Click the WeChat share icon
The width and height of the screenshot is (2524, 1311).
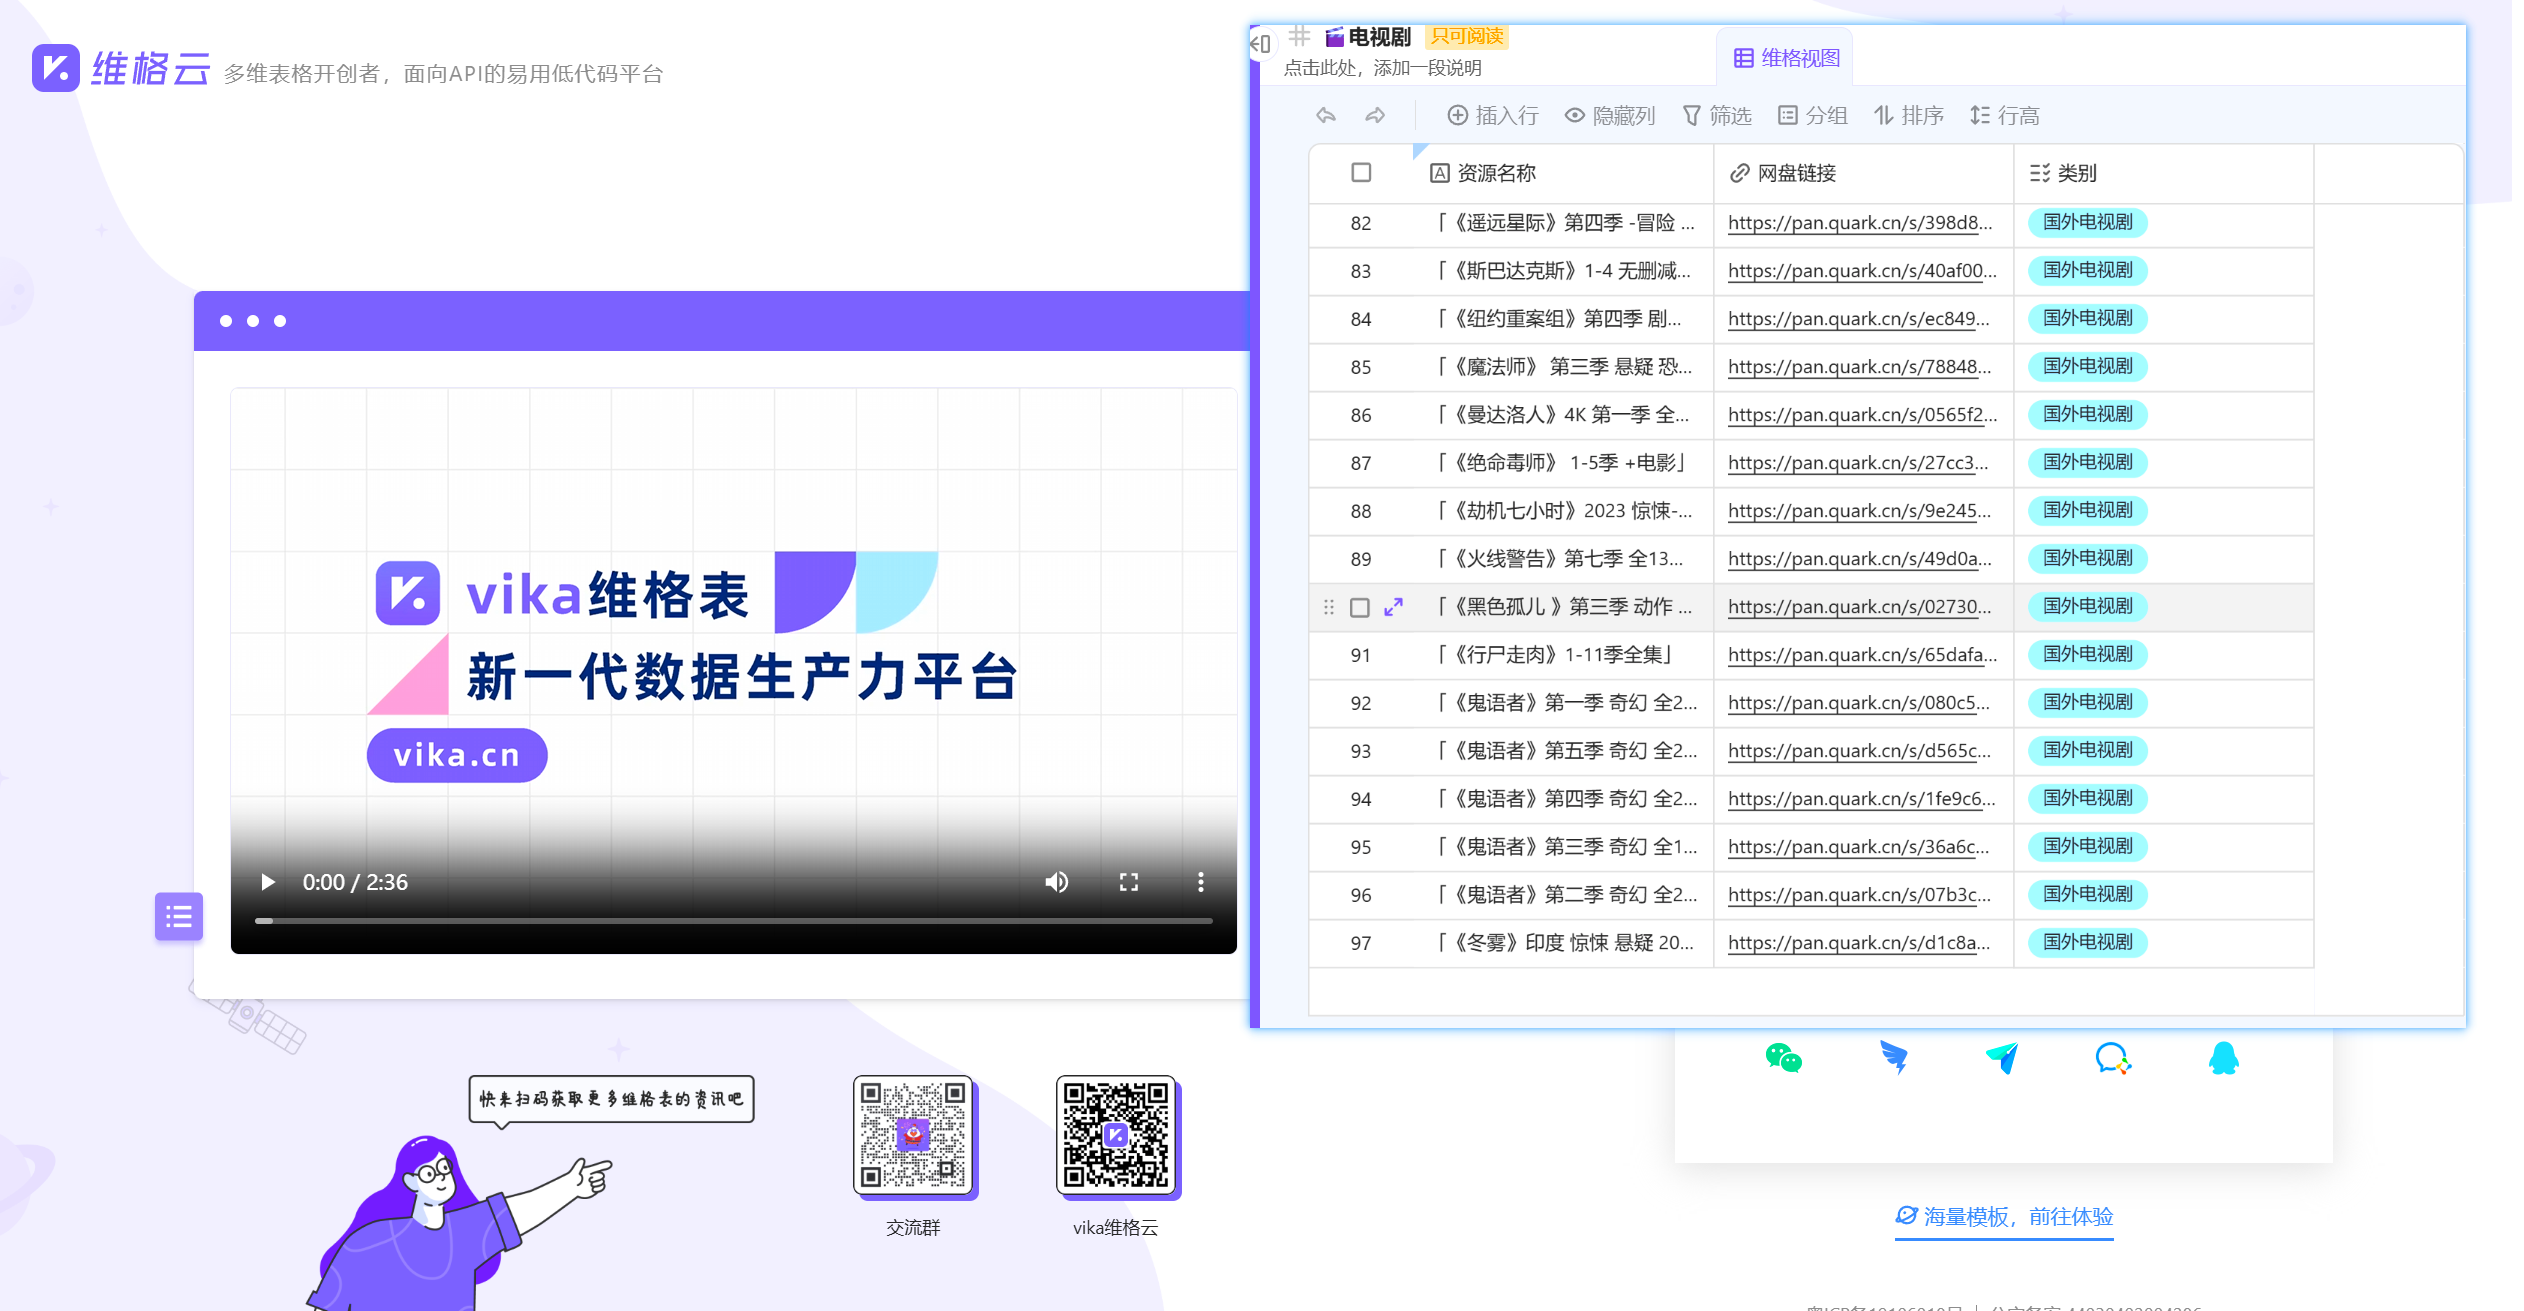click(x=1783, y=1058)
